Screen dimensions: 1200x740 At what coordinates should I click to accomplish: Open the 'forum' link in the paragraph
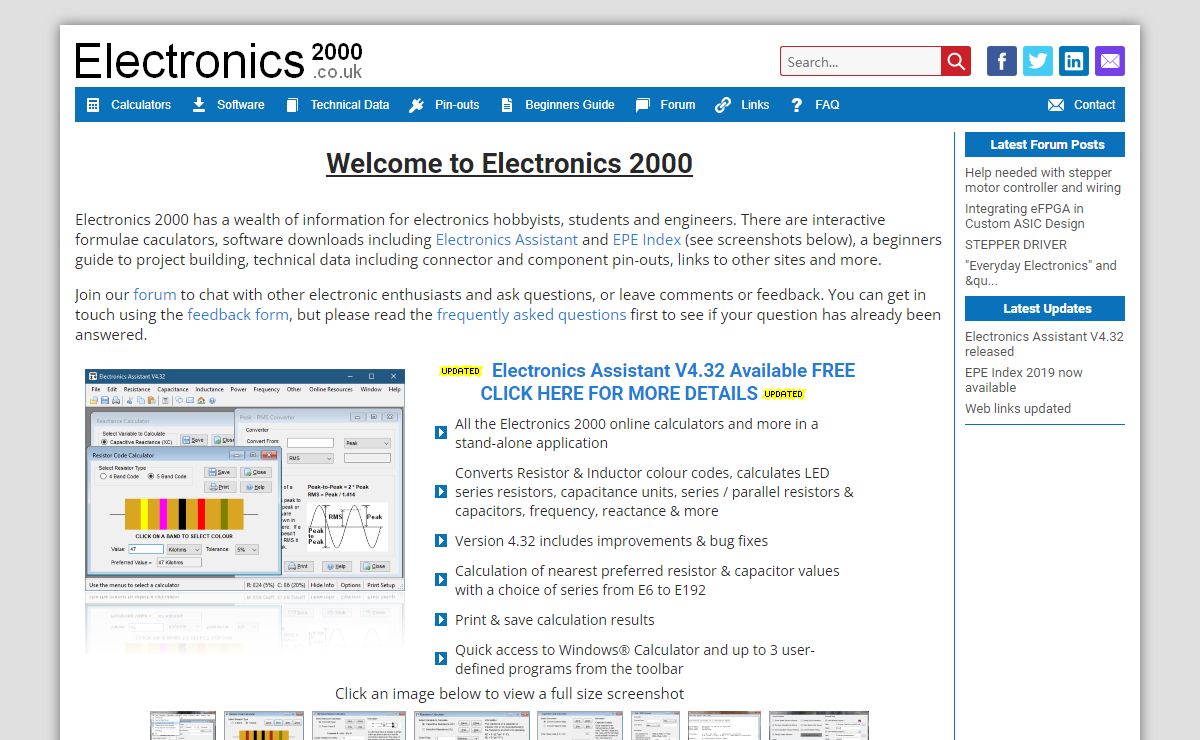[155, 295]
